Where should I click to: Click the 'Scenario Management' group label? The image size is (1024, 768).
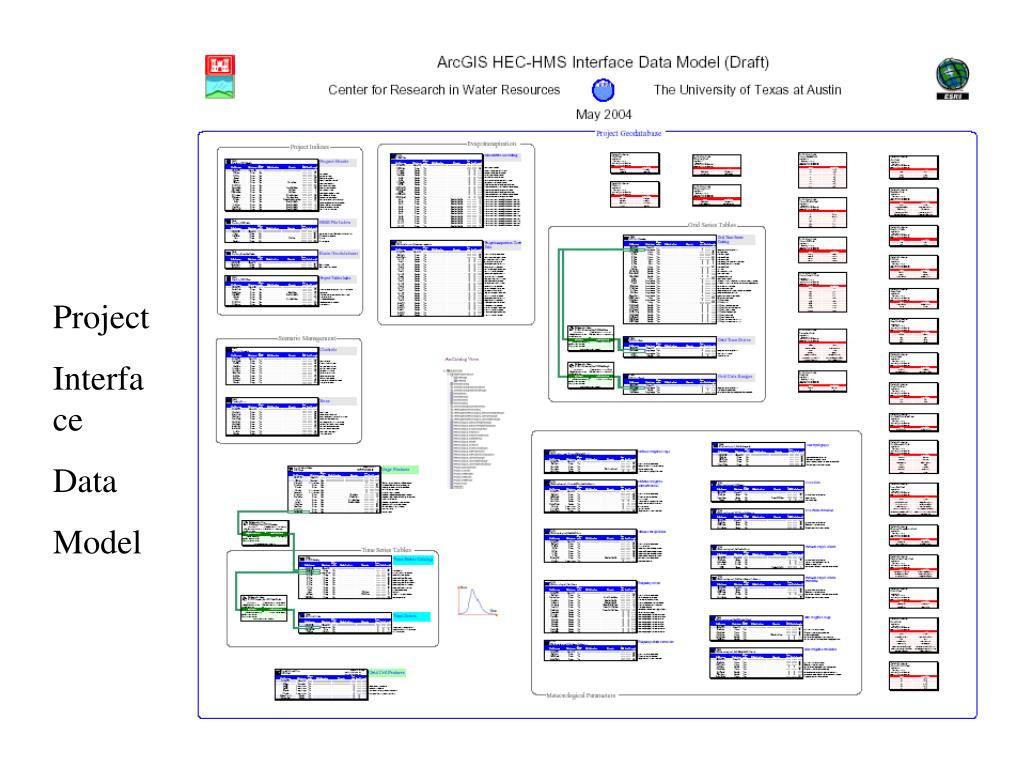coord(307,338)
